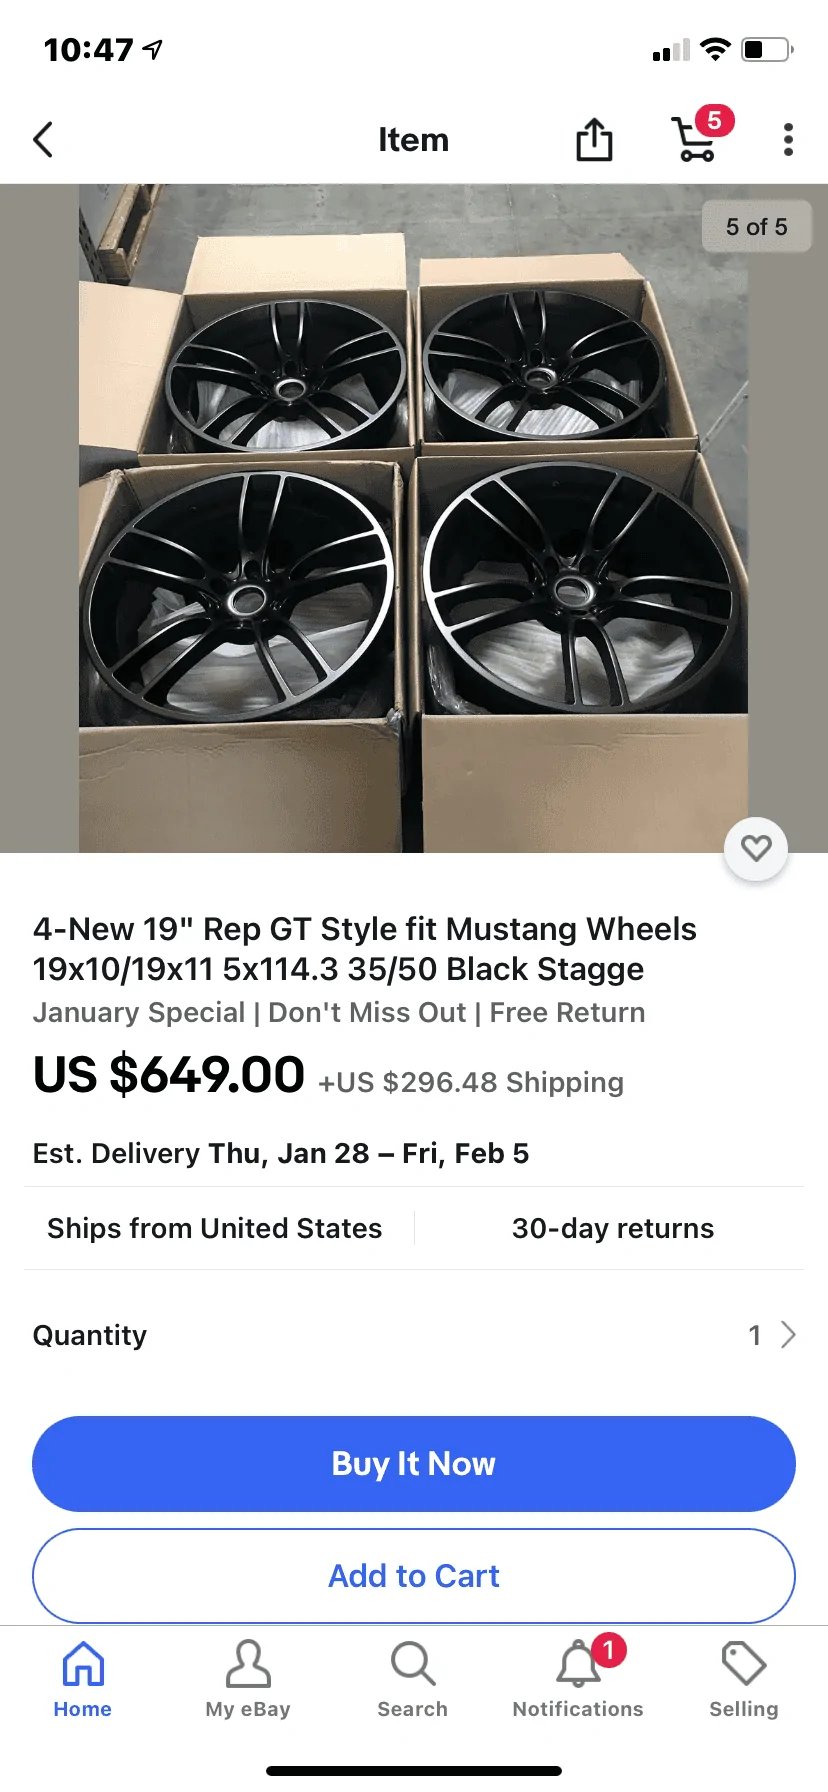Viewport: 828px width, 1792px height.
Task: Expand the Quantity selector chevron
Action: tap(788, 1335)
